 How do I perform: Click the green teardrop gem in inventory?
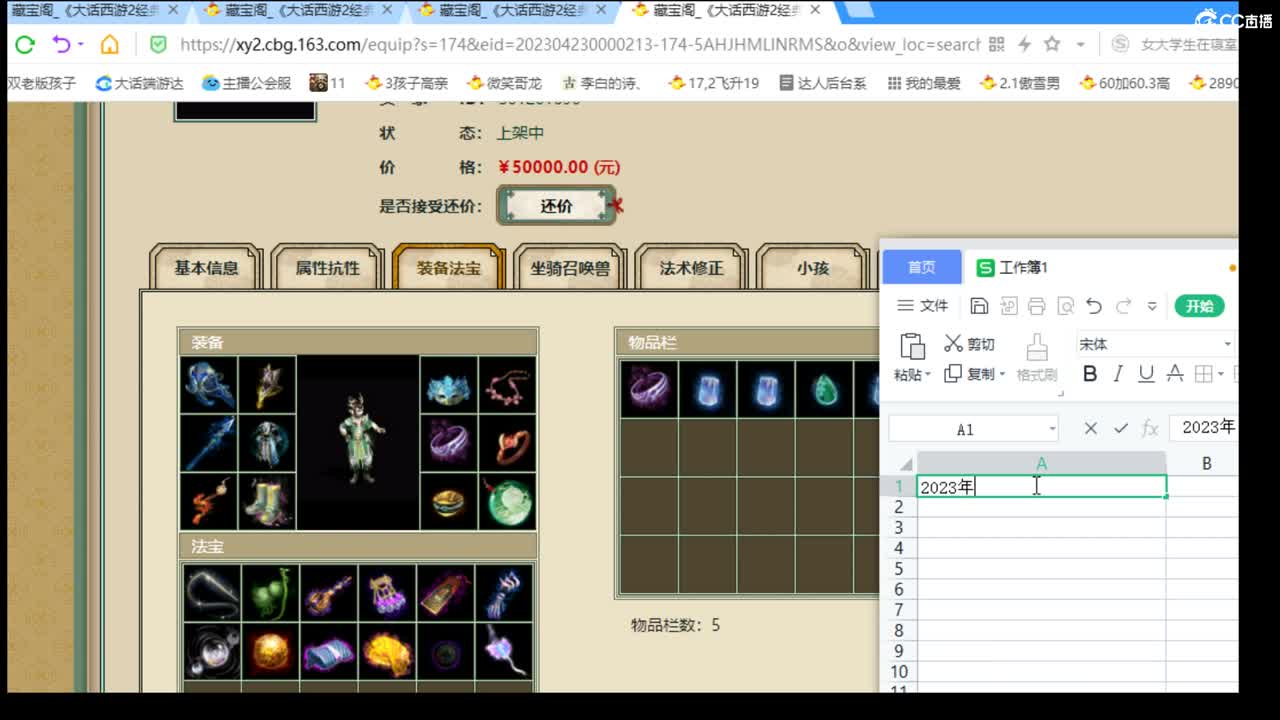point(824,389)
